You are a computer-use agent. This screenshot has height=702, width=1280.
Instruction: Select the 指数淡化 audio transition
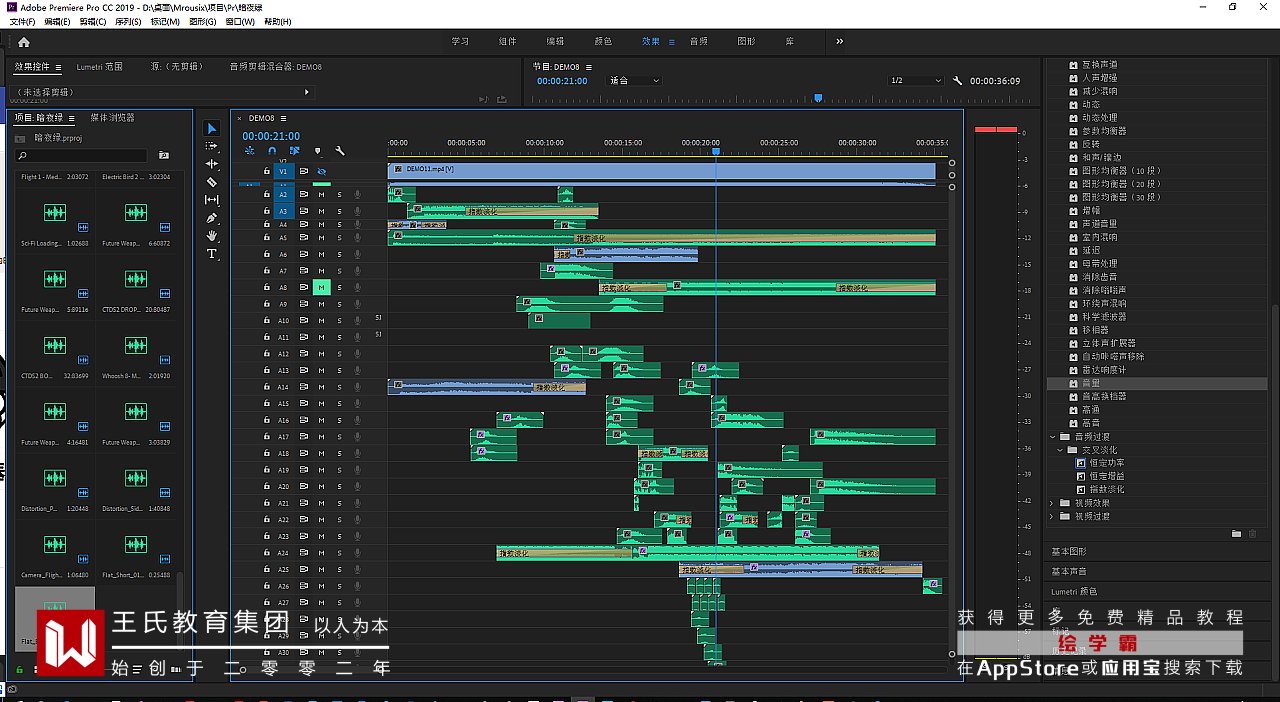coord(1106,490)
